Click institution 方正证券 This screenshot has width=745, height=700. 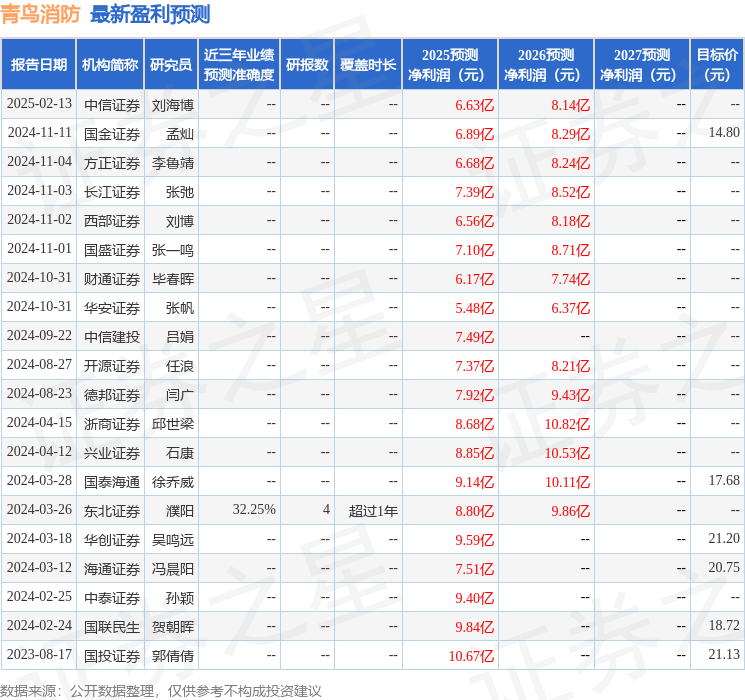112,163
